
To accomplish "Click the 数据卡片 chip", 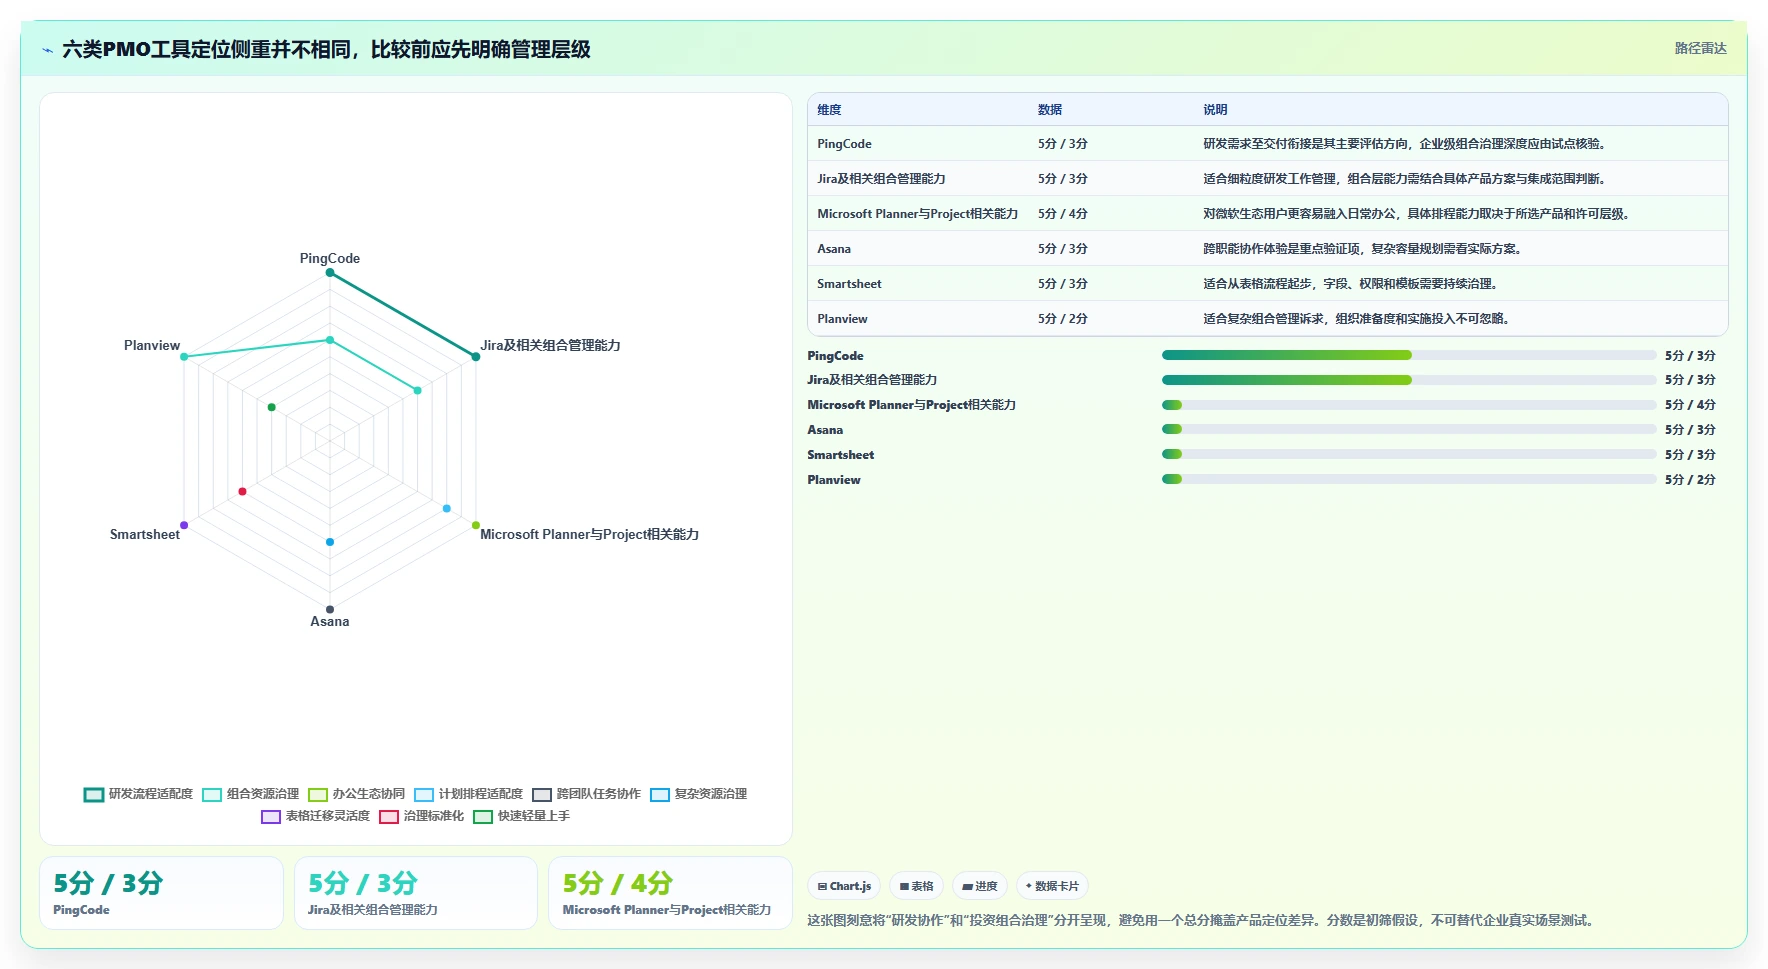I will tap(1052, 886).
